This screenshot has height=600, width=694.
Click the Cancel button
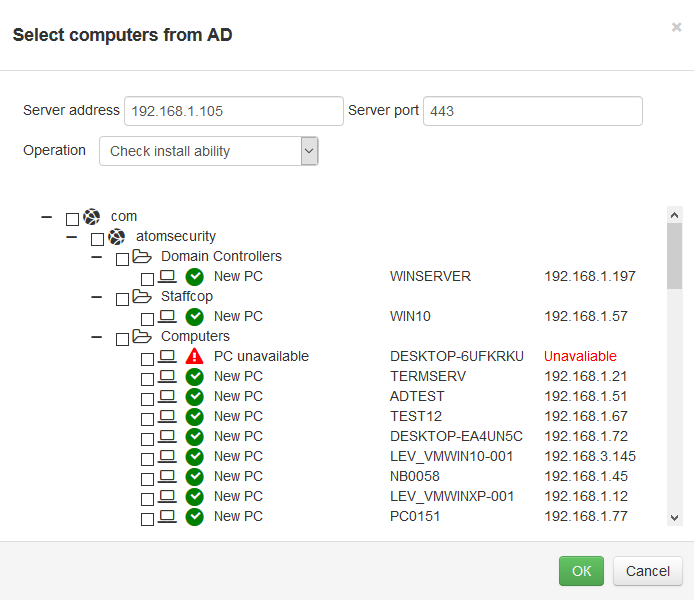pyautogui.click(x=647, y=571)
